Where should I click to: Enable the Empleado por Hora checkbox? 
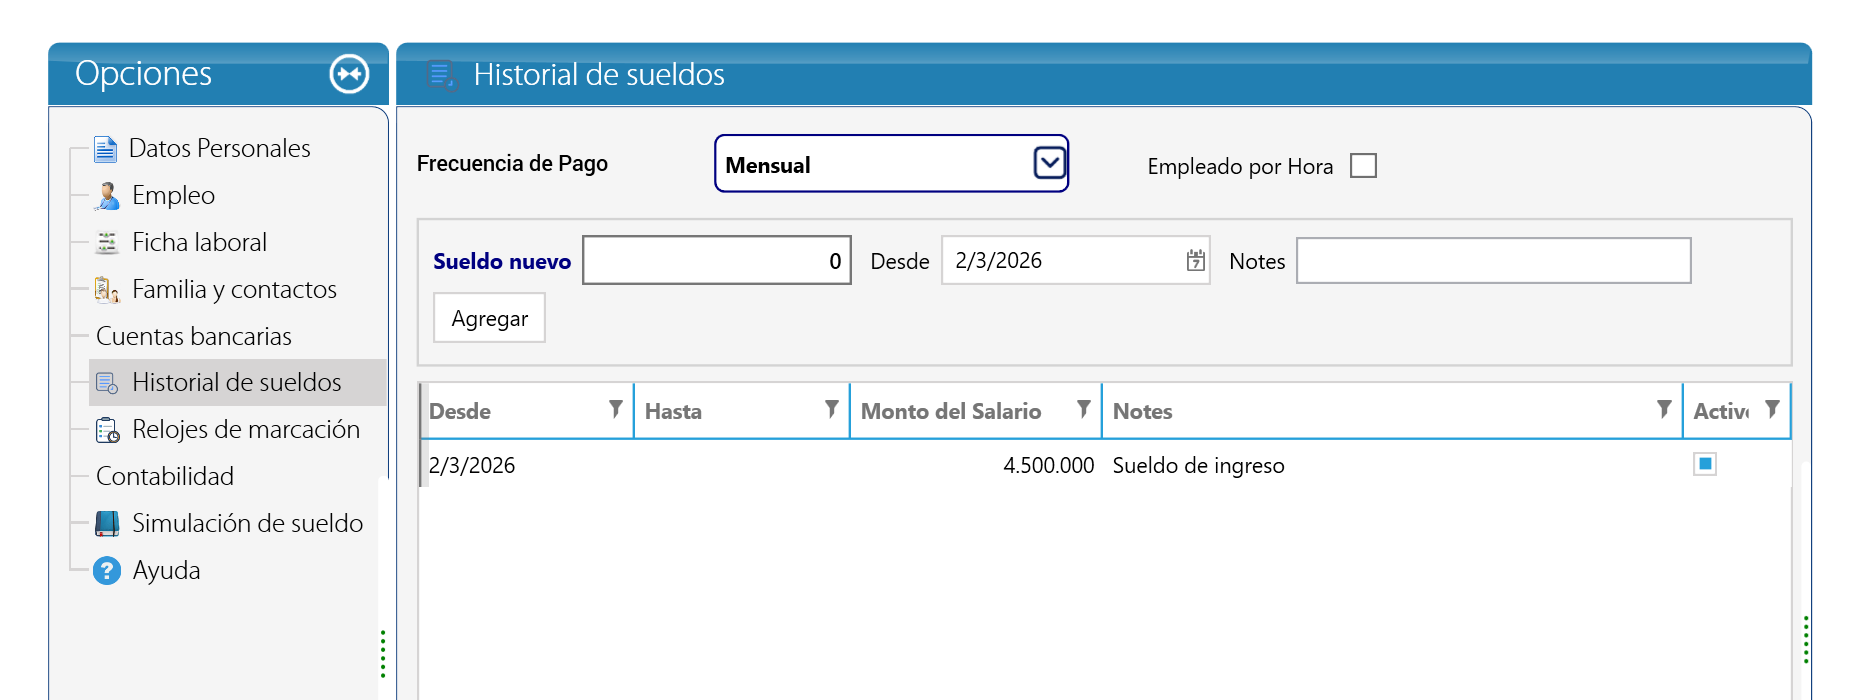click(x=1363, y=165)
